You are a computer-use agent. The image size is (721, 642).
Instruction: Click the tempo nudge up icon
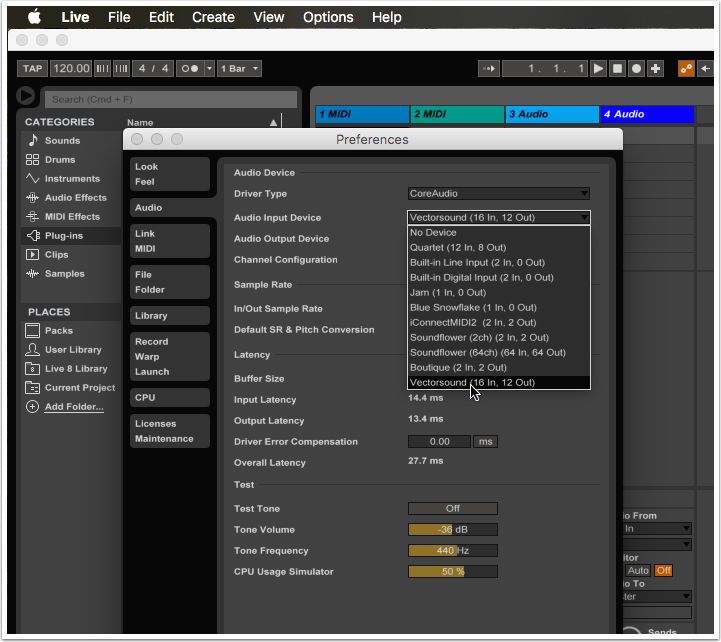point(121,69)
